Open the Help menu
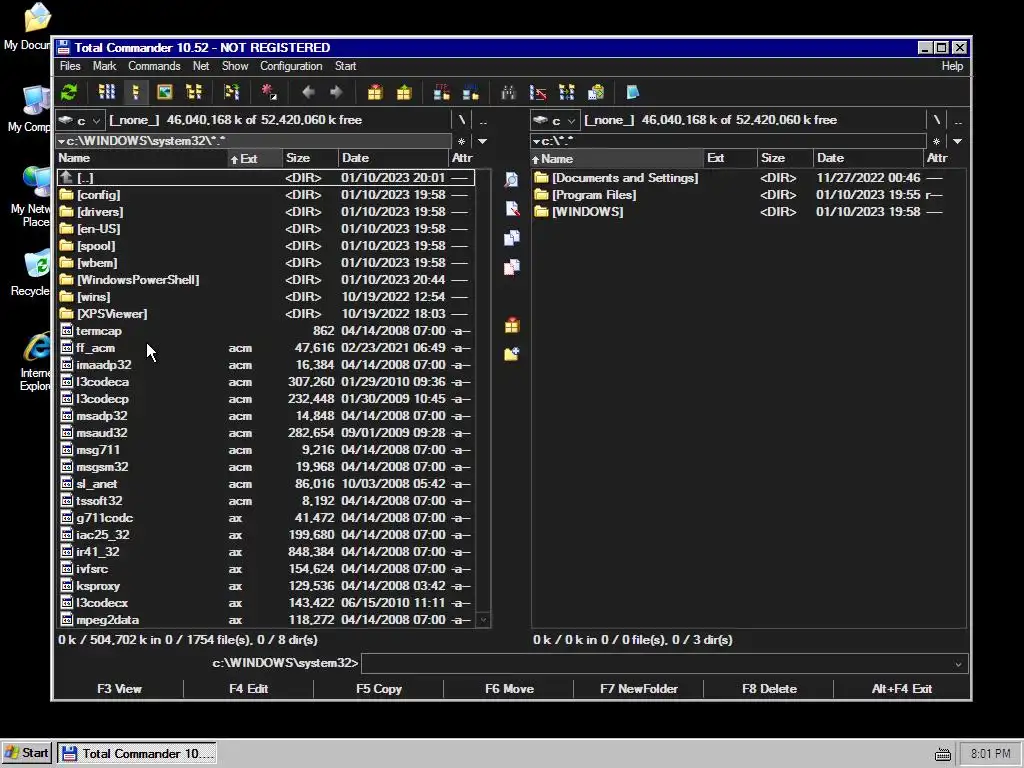 point(952,66)
